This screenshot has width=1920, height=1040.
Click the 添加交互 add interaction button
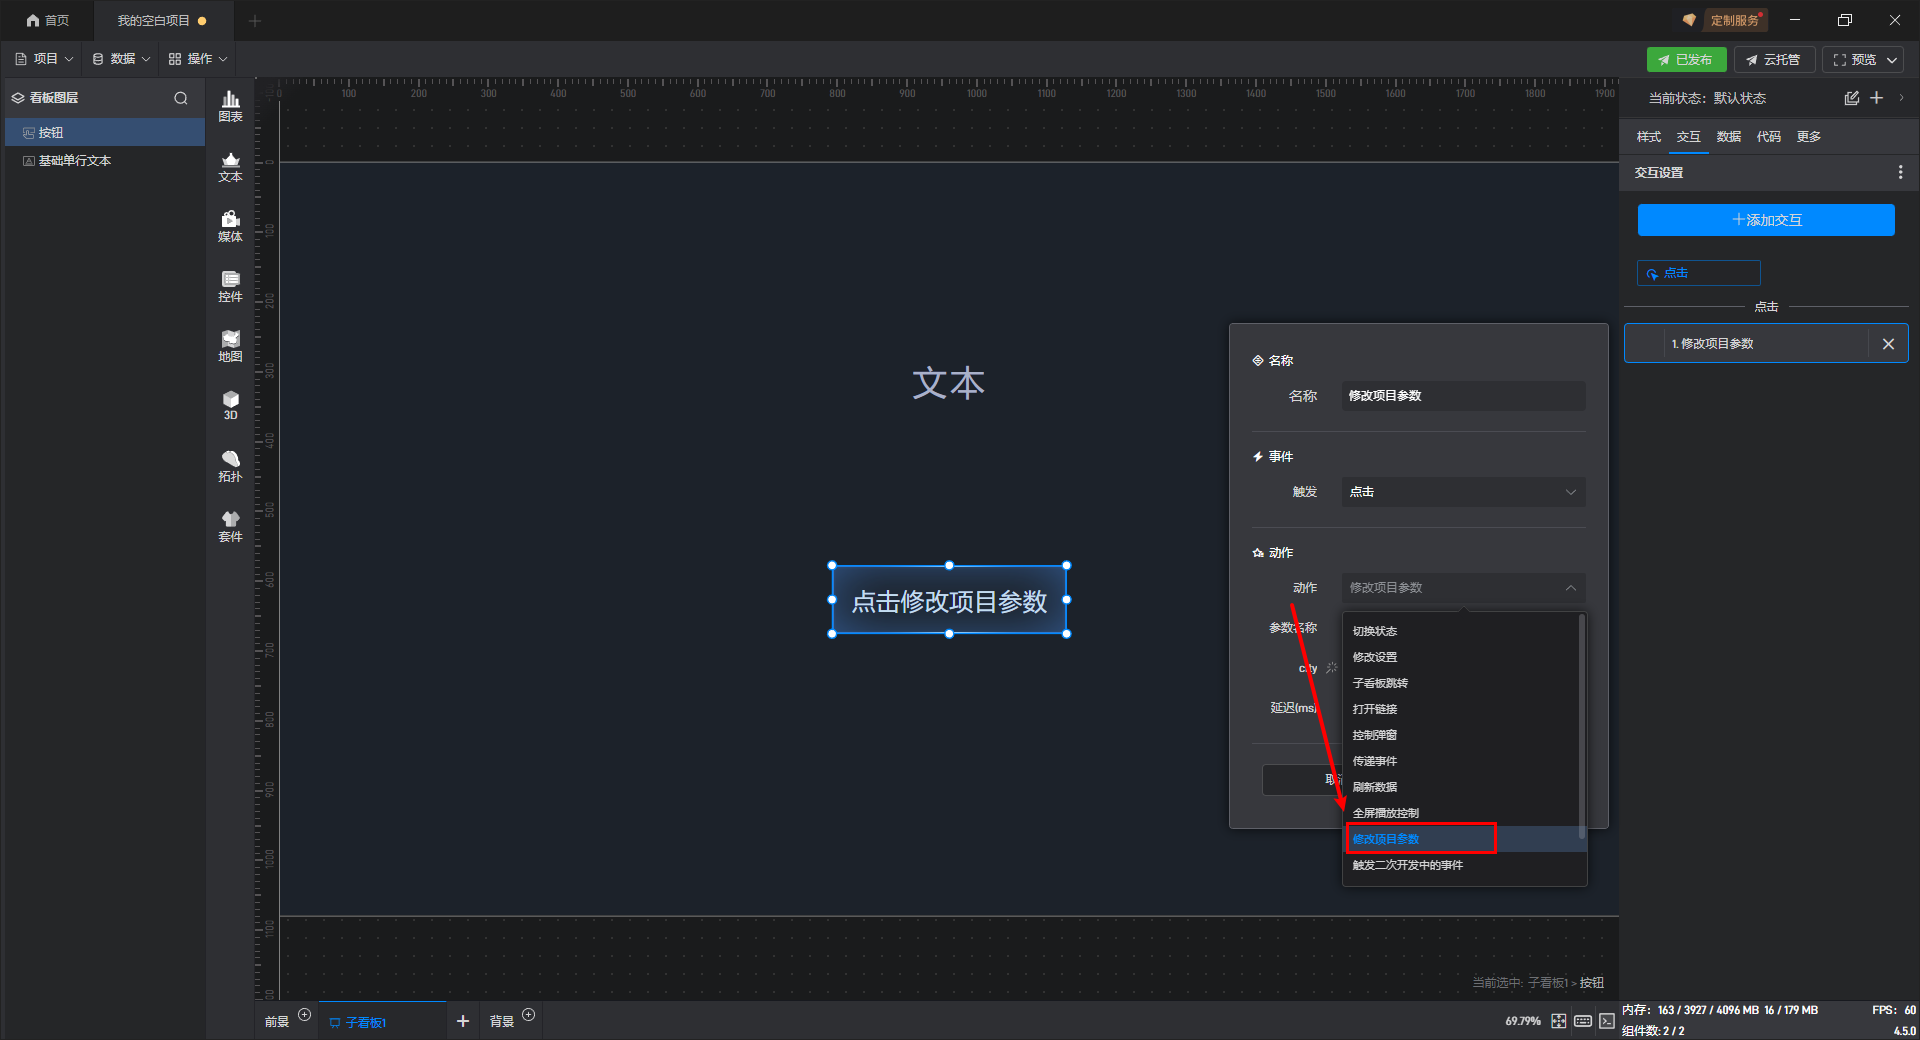[x=1765, y=220]
